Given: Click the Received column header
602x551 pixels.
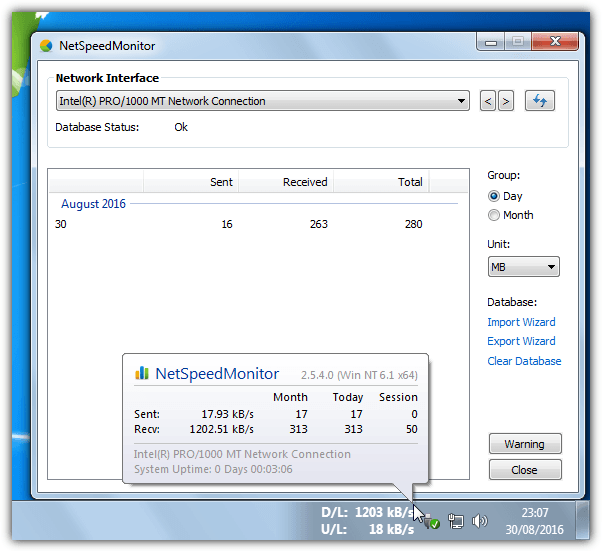Looking at the screenshot, I should [x=286, y=182].
